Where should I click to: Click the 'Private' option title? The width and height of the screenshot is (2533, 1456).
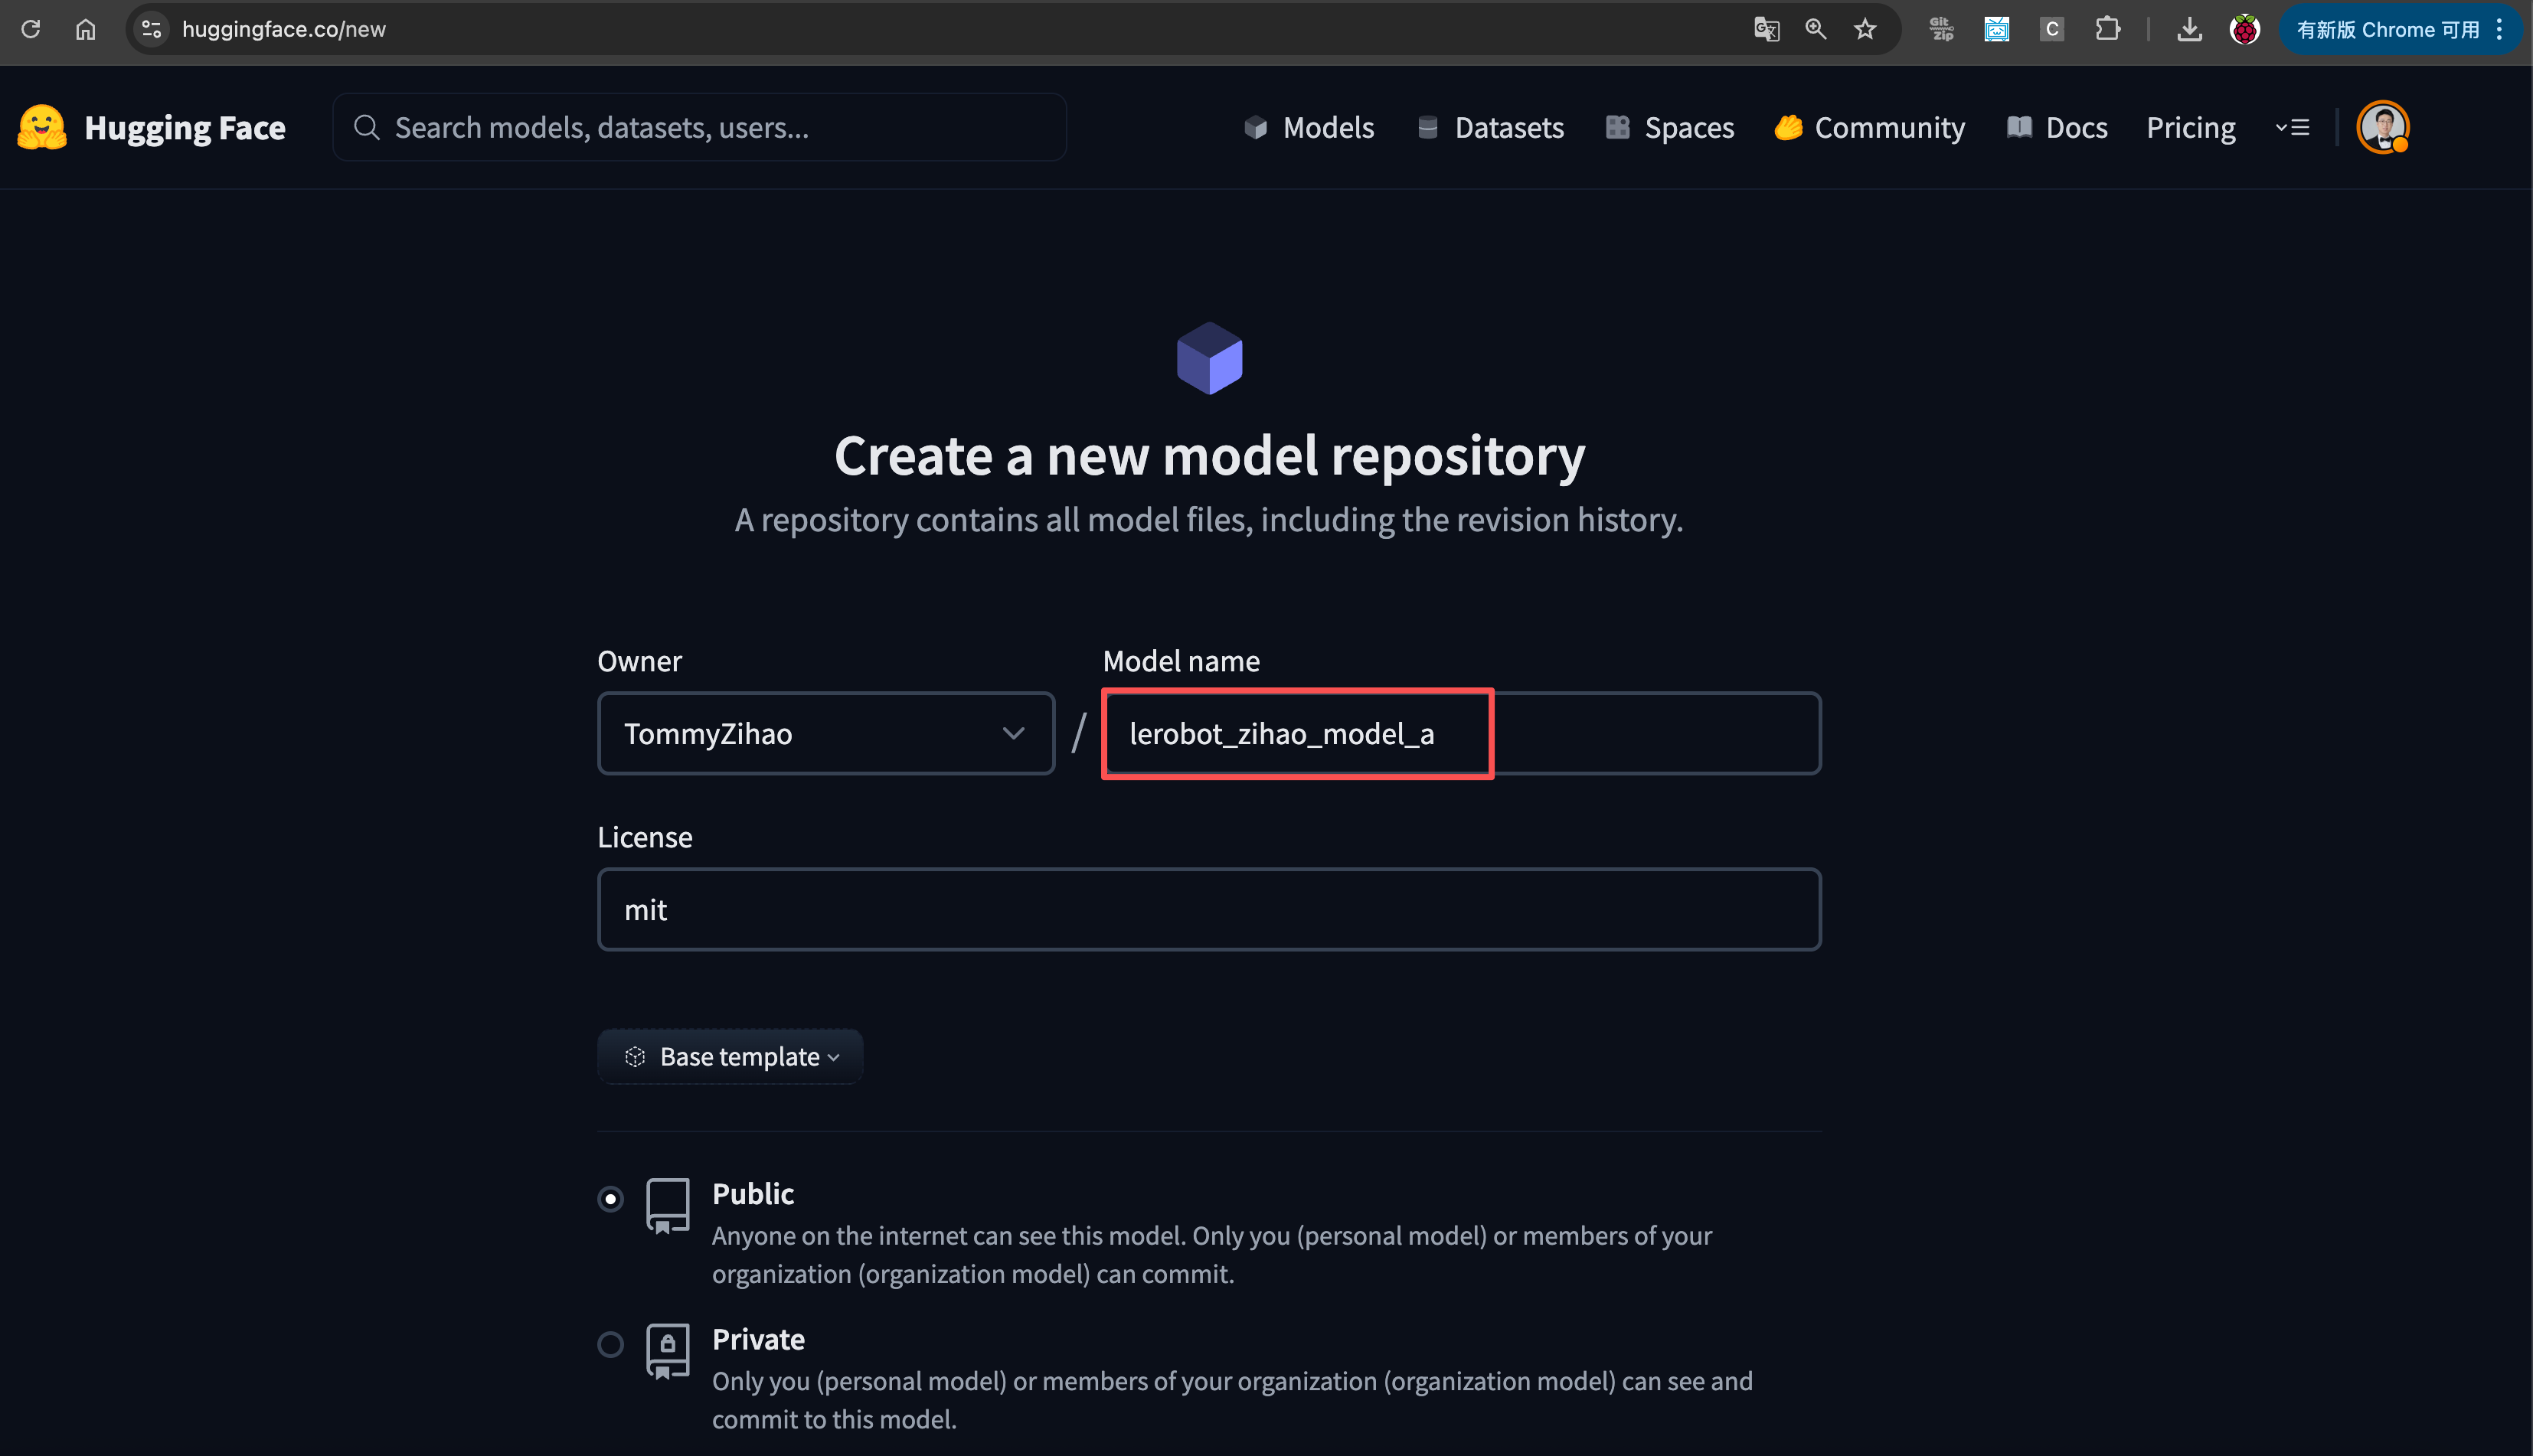(758, 1339)
